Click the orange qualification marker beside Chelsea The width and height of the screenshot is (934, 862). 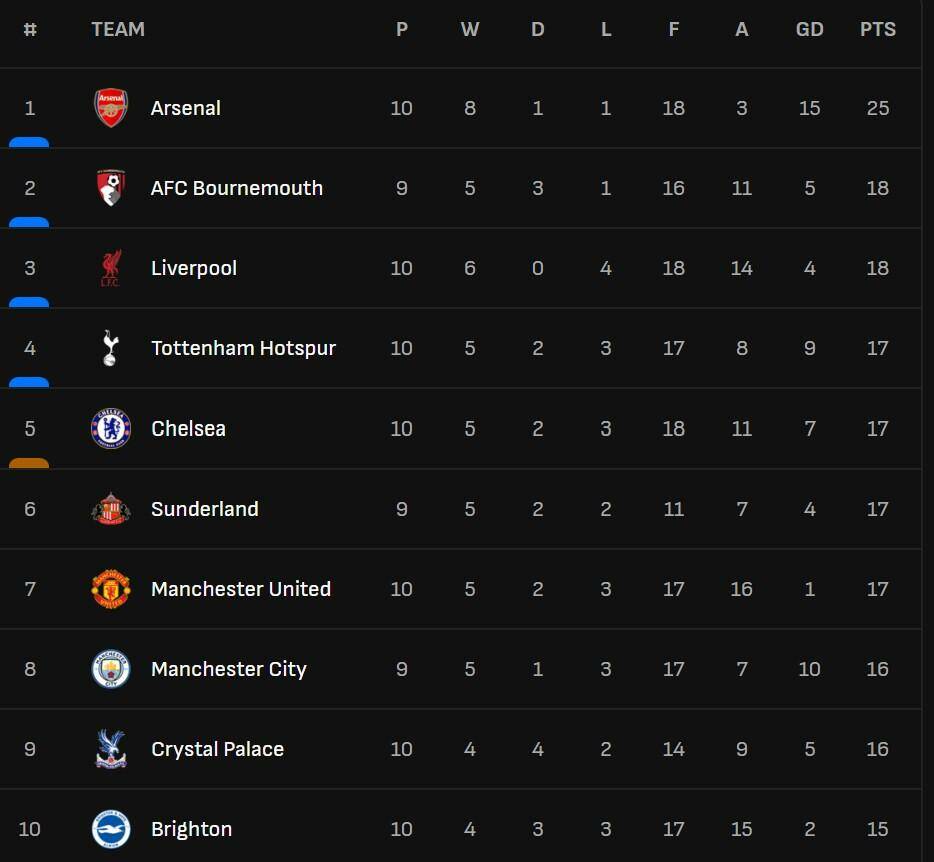pyautogui.click(x=29, y=463)
